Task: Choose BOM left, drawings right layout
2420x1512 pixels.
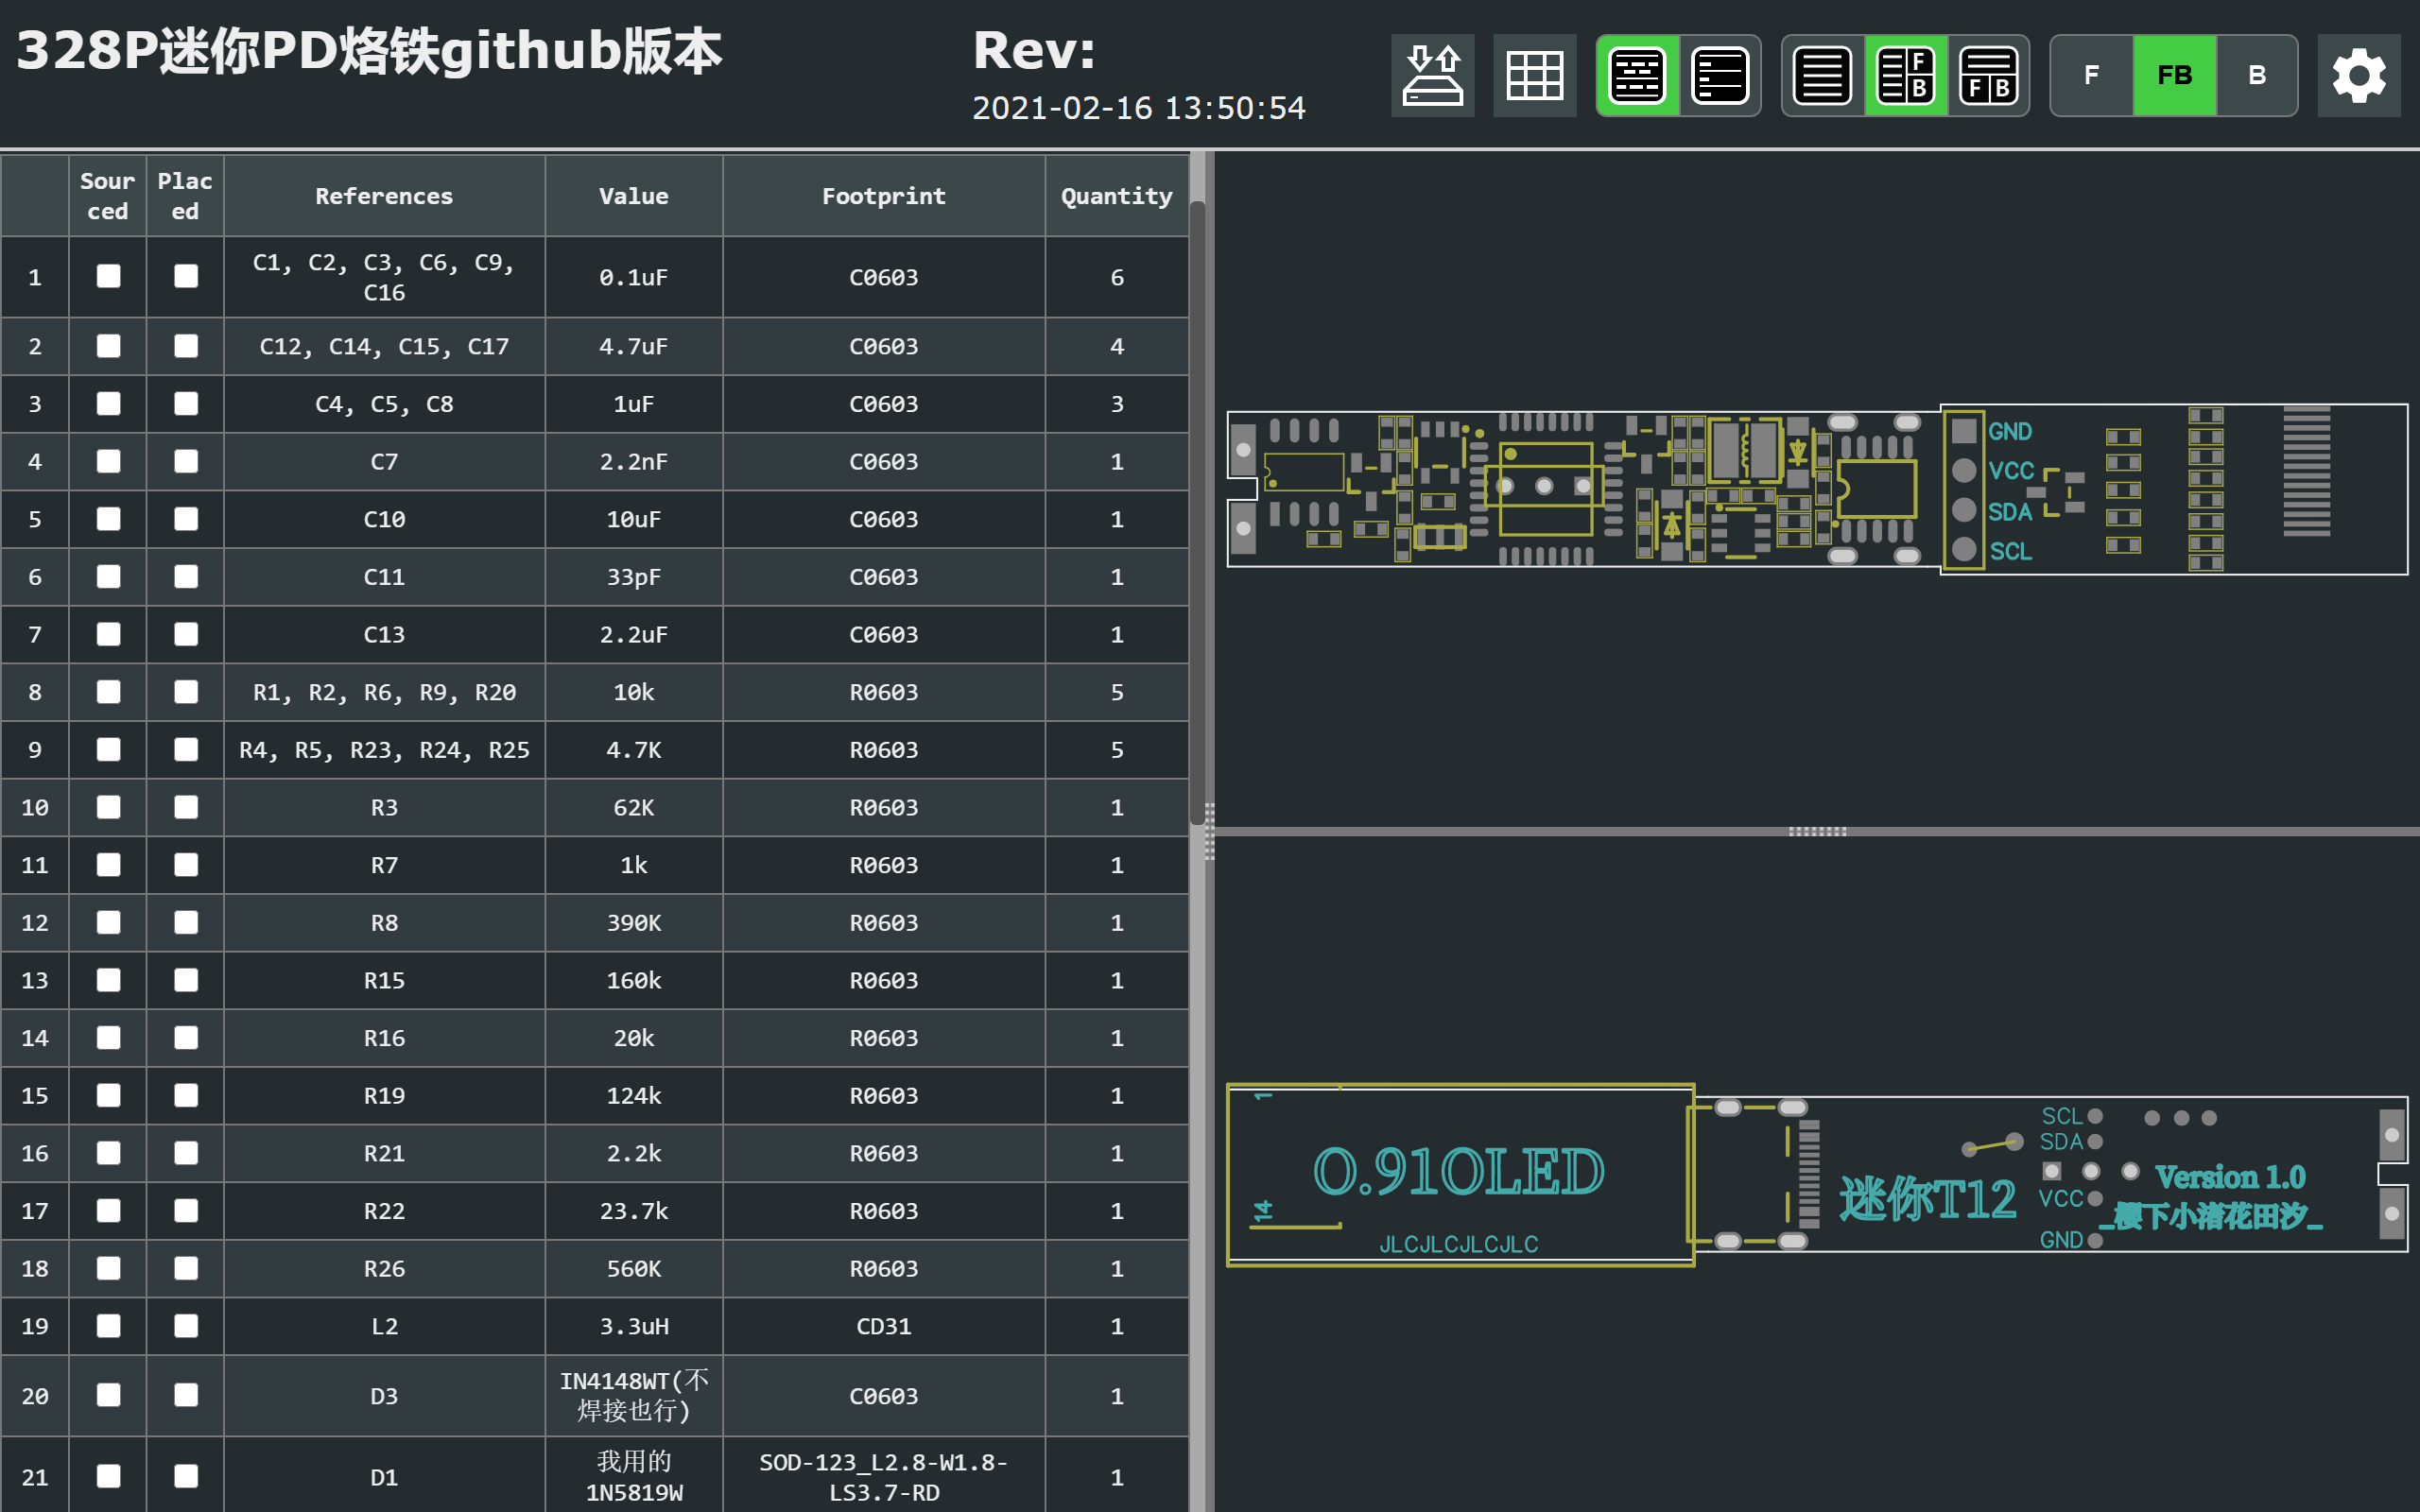Action: [x=1905, y=75]
